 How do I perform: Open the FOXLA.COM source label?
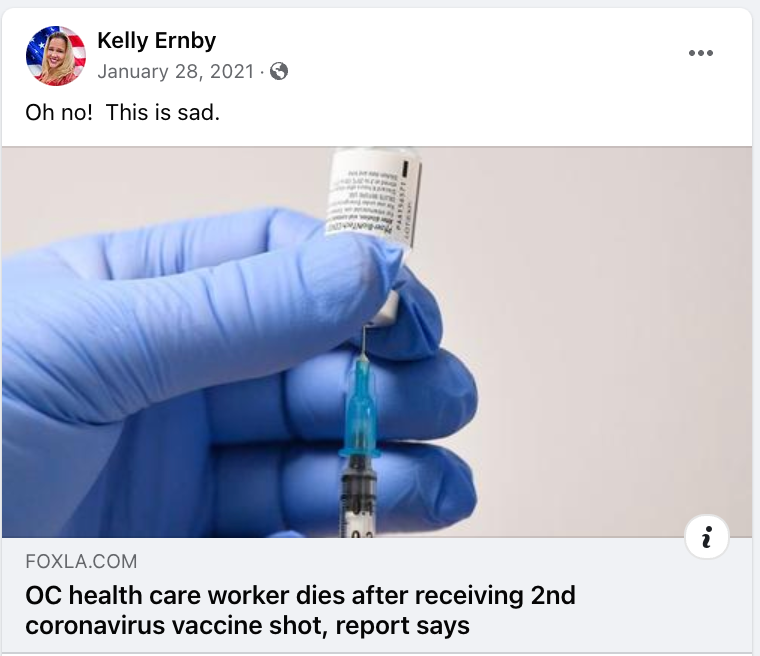click(x=81, y=561)
